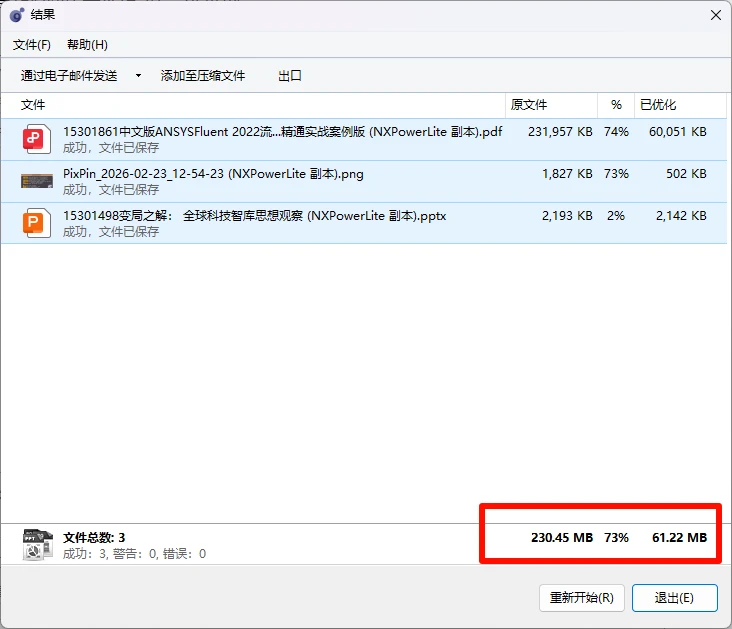Click the 2,142 KB optimized value
The image size is (732, 629).
point(681,216)
